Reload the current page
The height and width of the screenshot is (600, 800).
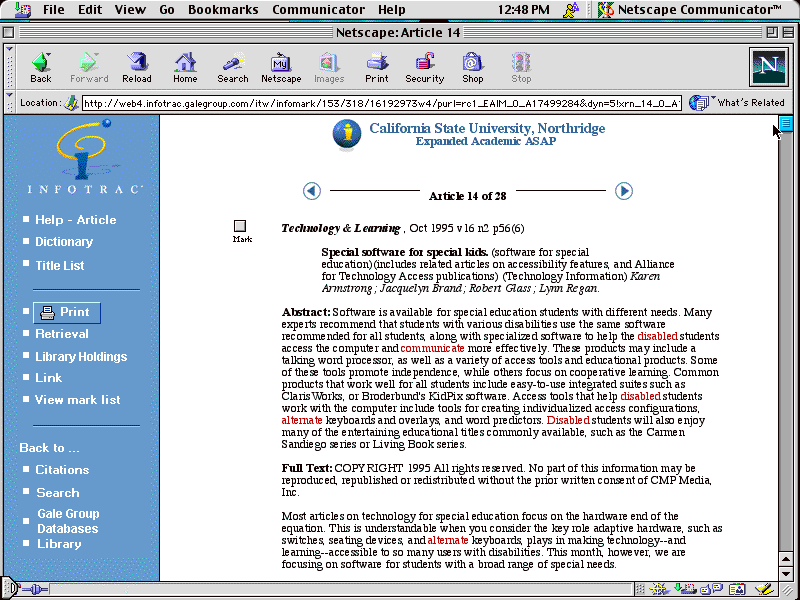(137, 68)
